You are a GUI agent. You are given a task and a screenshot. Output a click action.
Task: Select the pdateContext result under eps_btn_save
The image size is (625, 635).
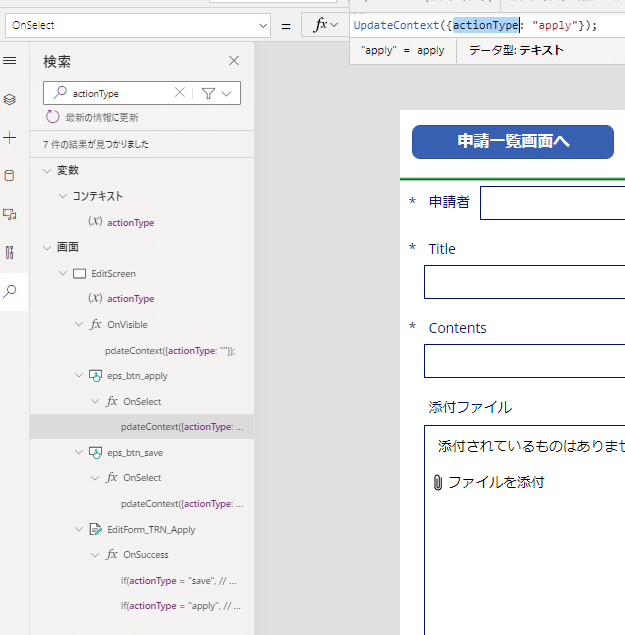[x=182, y=504]
